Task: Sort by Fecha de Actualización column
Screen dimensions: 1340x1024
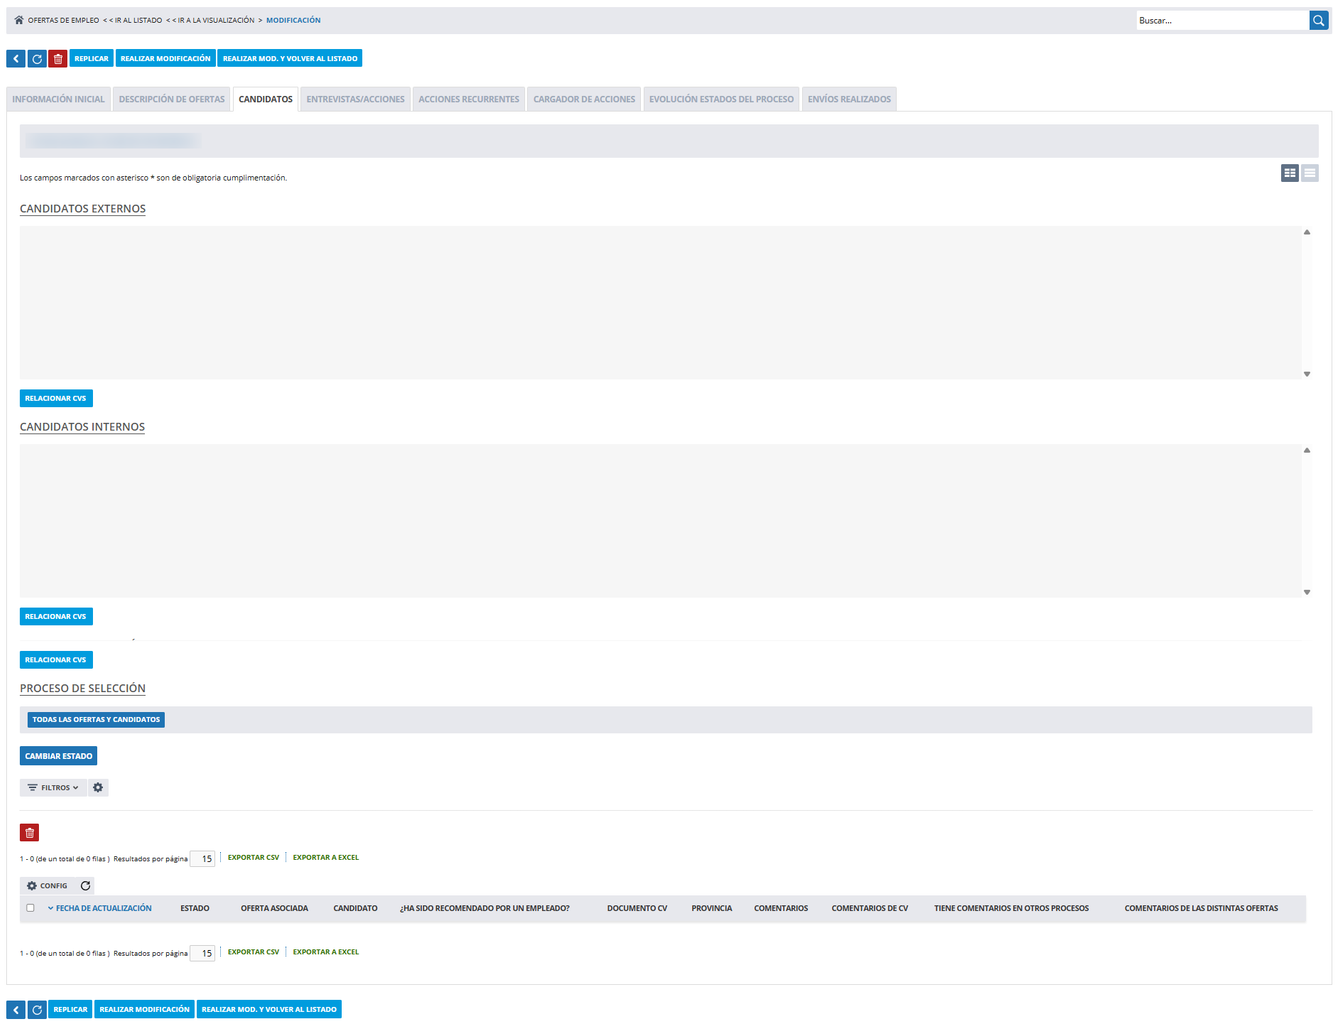Action: coord(104,909)
